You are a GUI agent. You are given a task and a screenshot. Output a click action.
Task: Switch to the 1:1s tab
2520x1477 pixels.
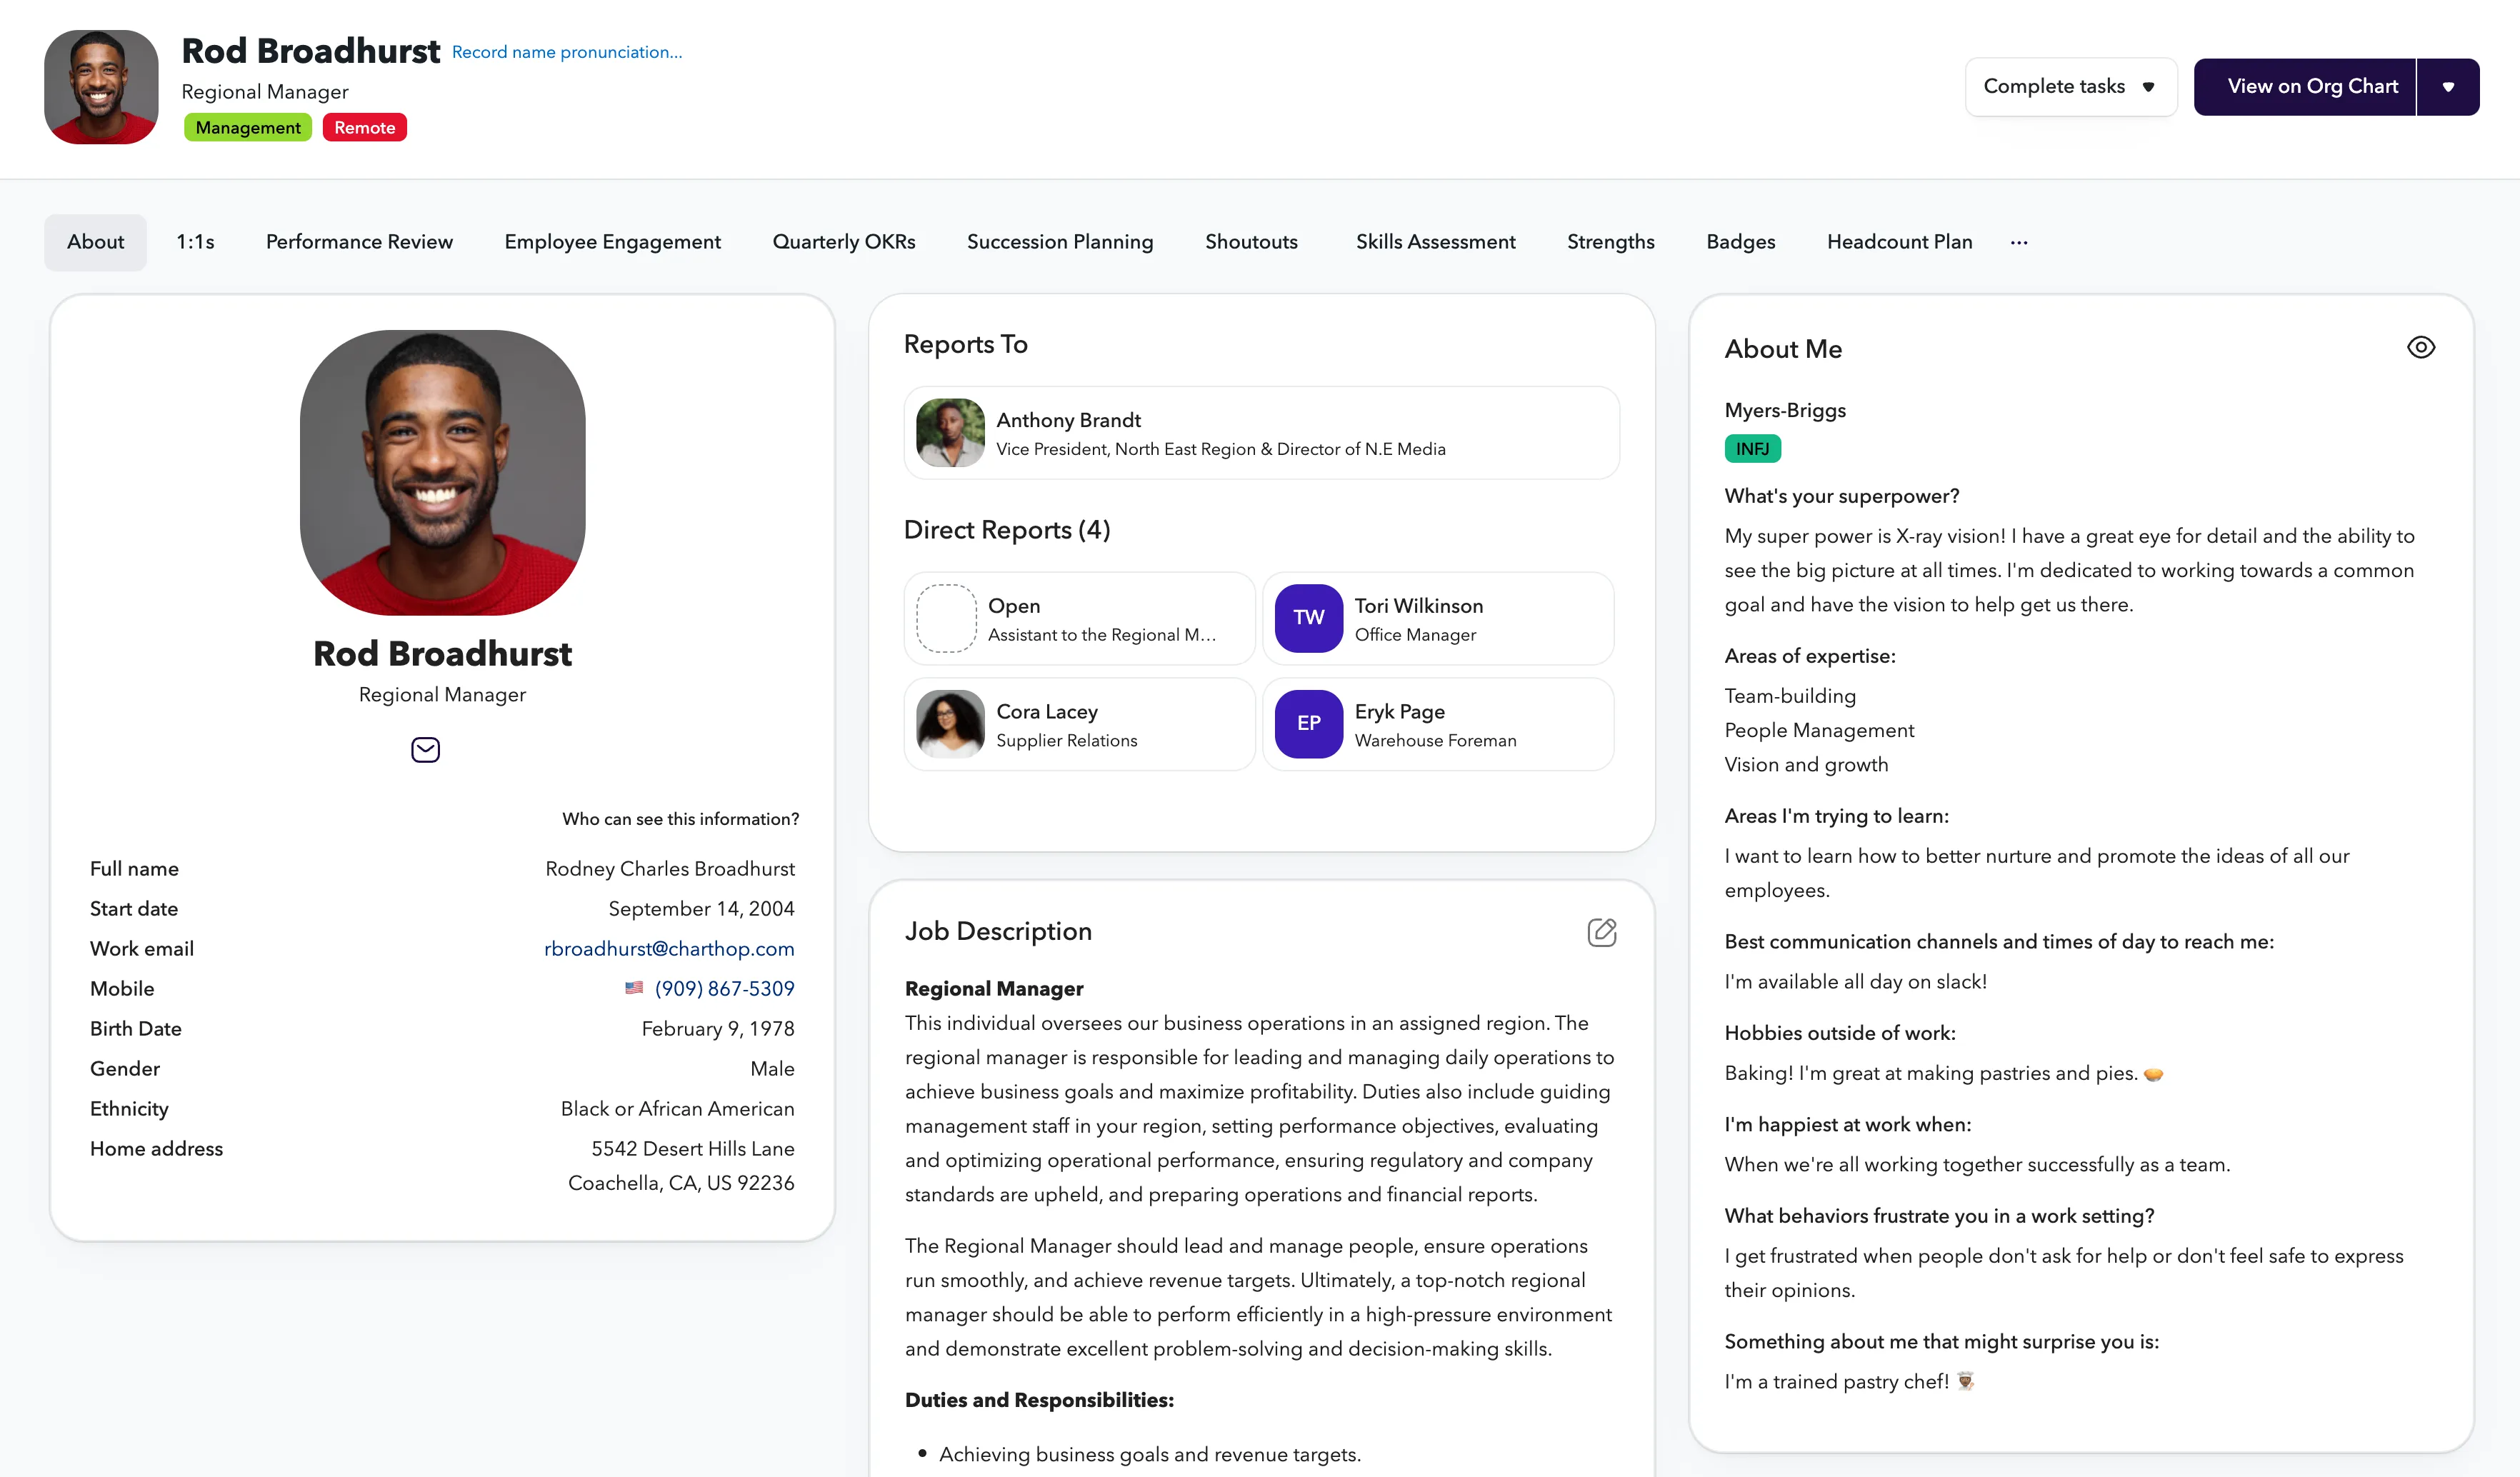(195, 242)
